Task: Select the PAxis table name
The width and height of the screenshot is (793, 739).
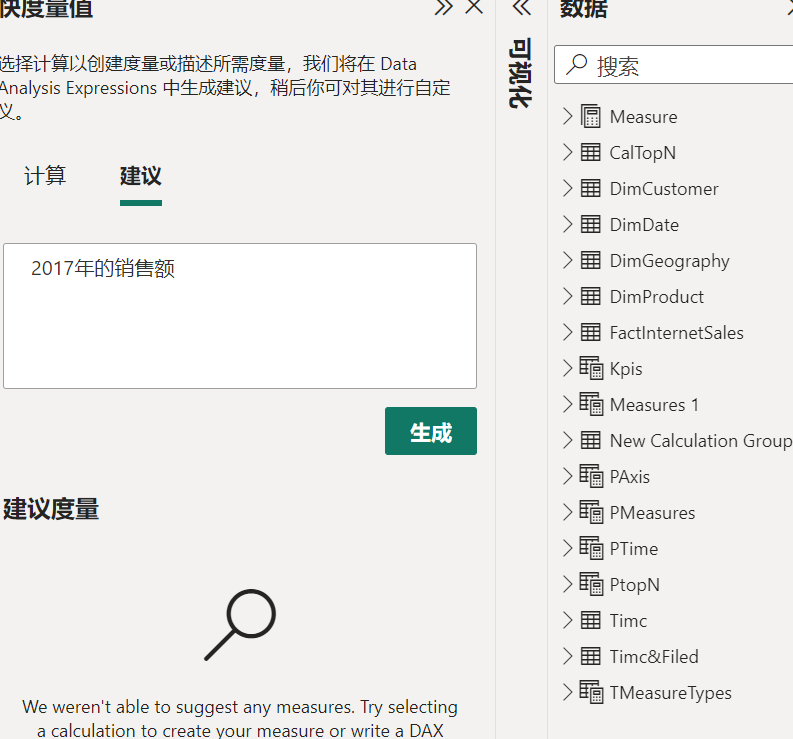Action: coord(630,476)
